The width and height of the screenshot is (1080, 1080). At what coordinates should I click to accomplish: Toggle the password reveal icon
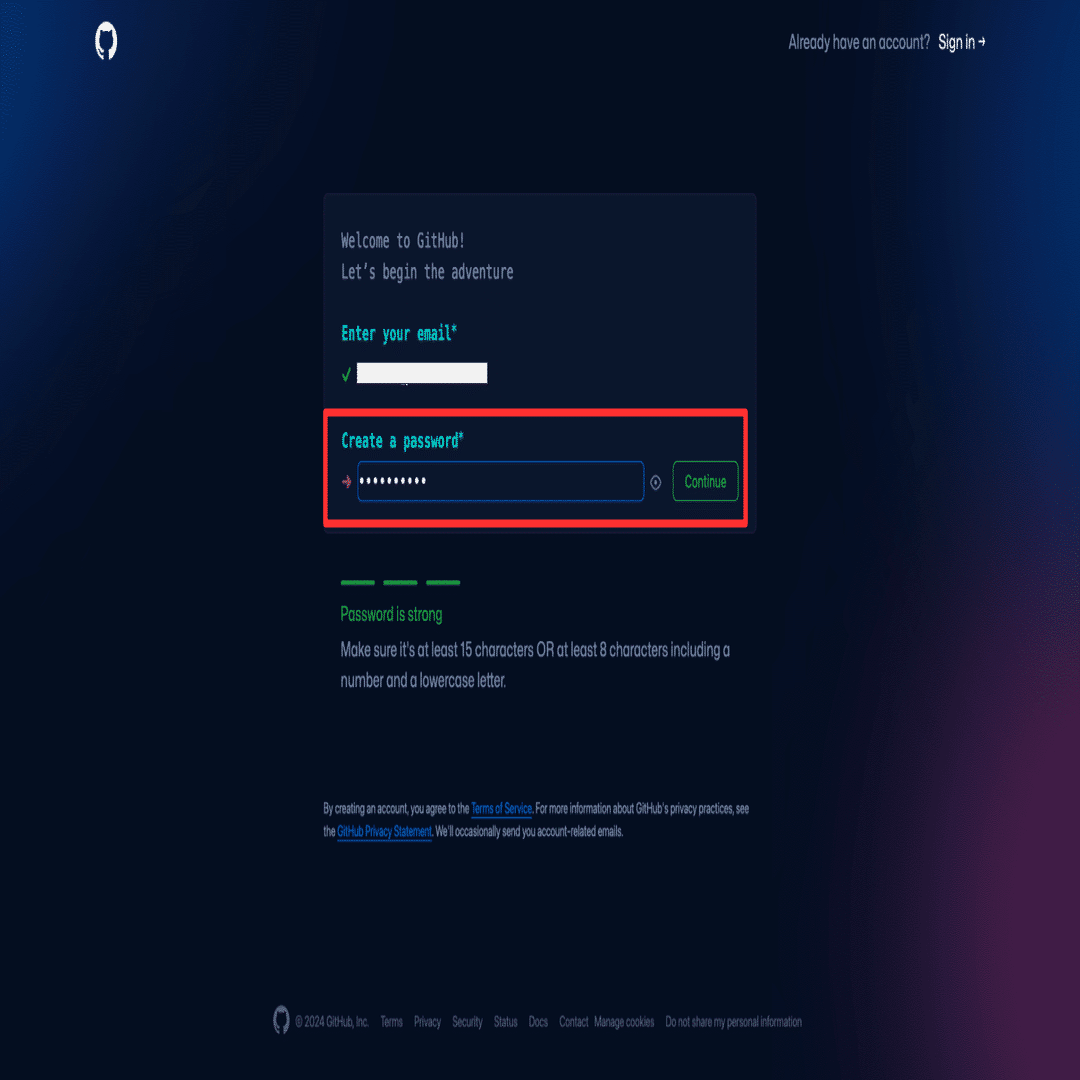pyautogui.click(x=656, y=482)
